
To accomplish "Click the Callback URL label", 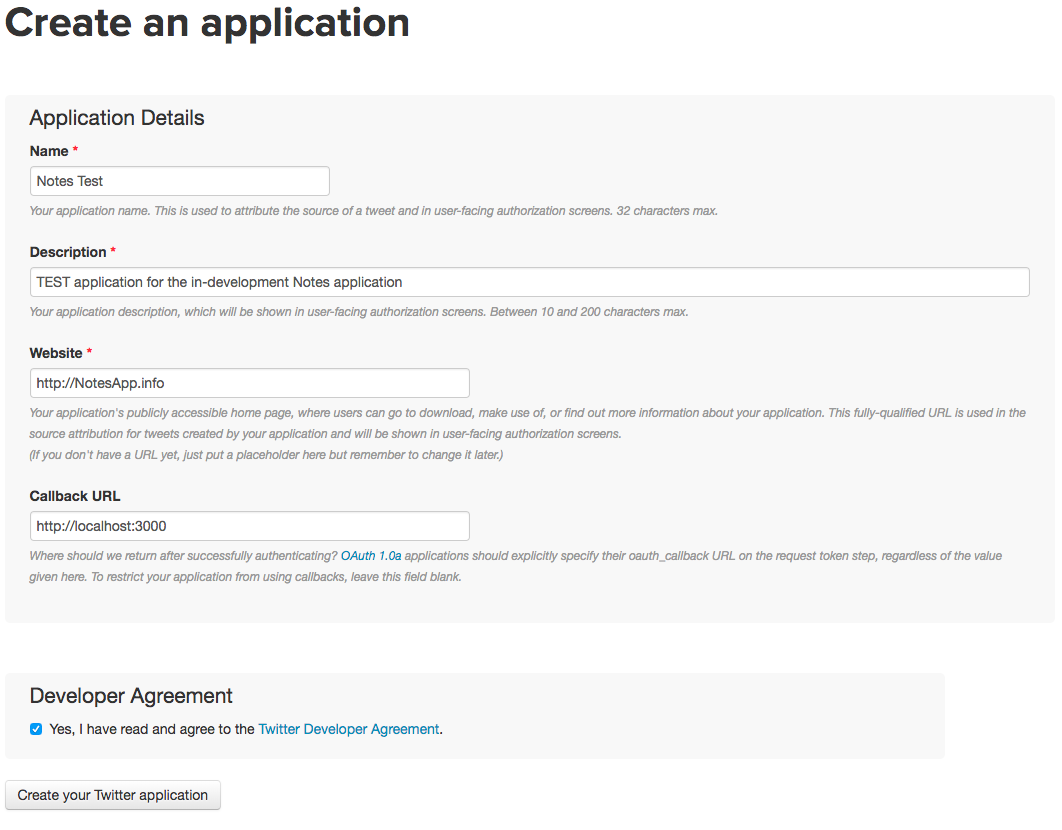I will [x=75, y=496].
